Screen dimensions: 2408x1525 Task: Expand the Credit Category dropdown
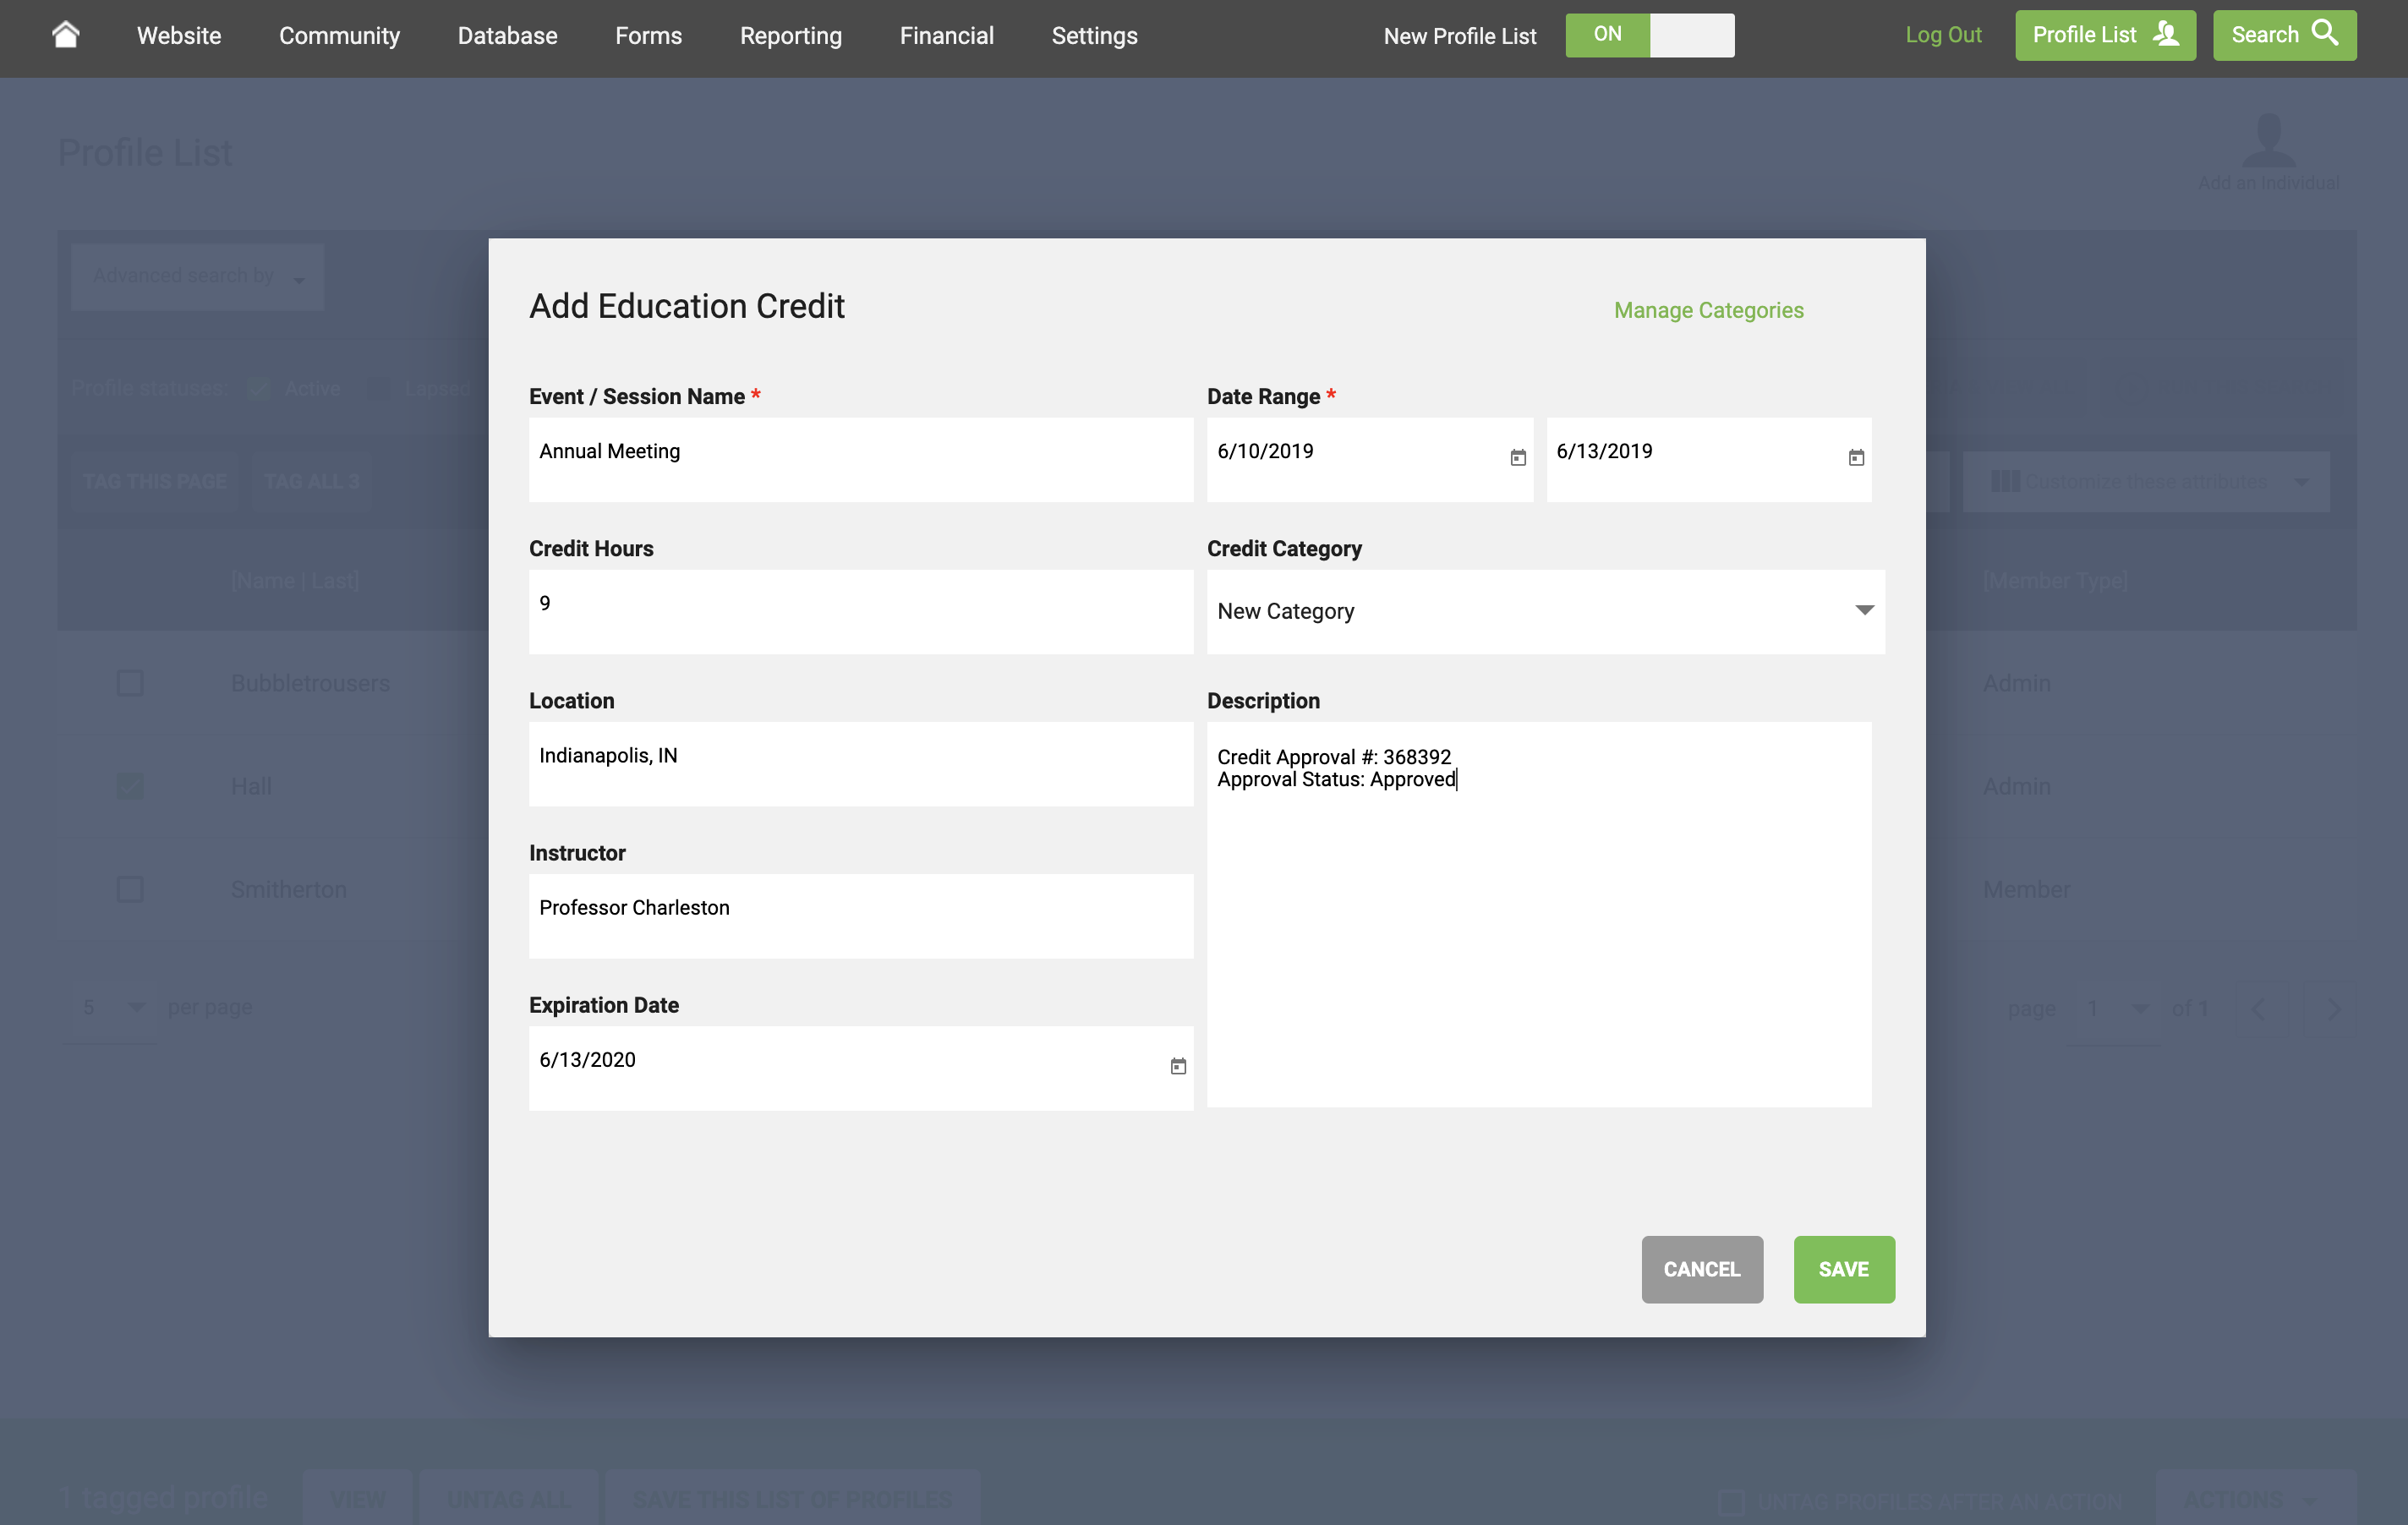coord(1545,611)
